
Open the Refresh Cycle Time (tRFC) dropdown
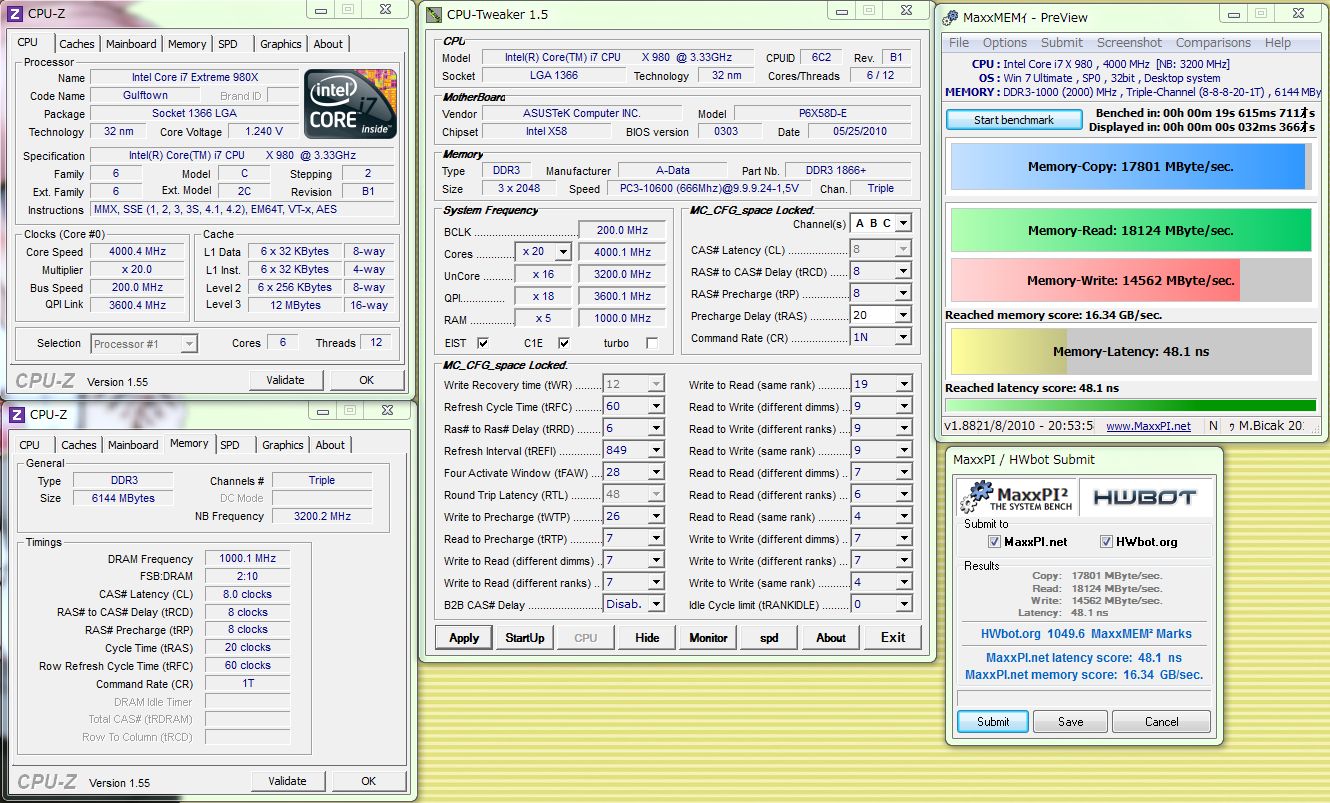click(656, 406)
